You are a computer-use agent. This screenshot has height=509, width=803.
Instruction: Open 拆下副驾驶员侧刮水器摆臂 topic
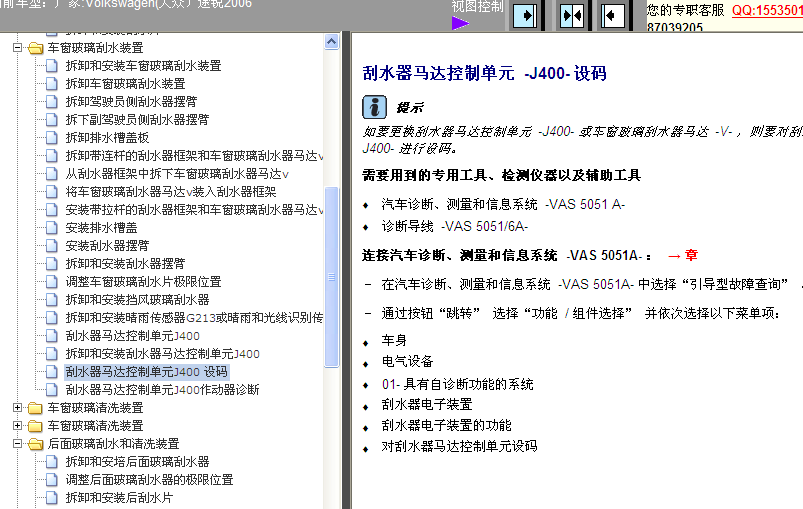tap(137, 119)
